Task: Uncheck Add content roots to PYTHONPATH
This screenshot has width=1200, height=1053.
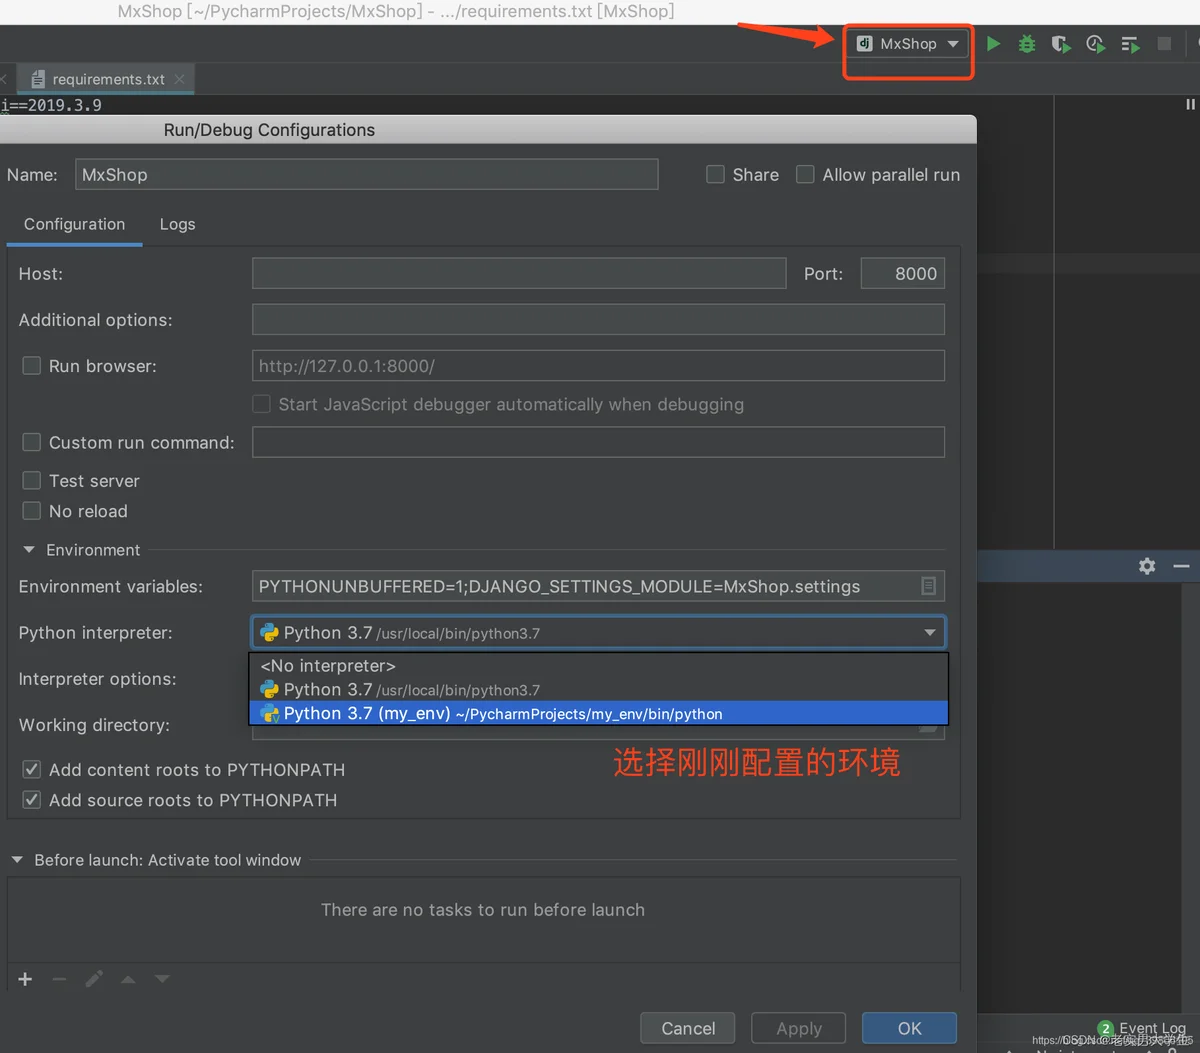Action: (x=32, y=770)
